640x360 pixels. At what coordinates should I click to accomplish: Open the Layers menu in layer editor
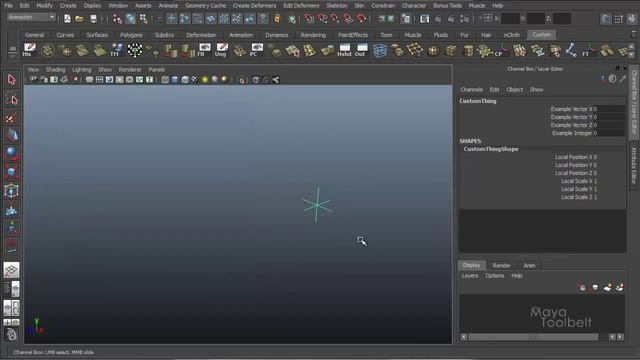coord(469,276)
